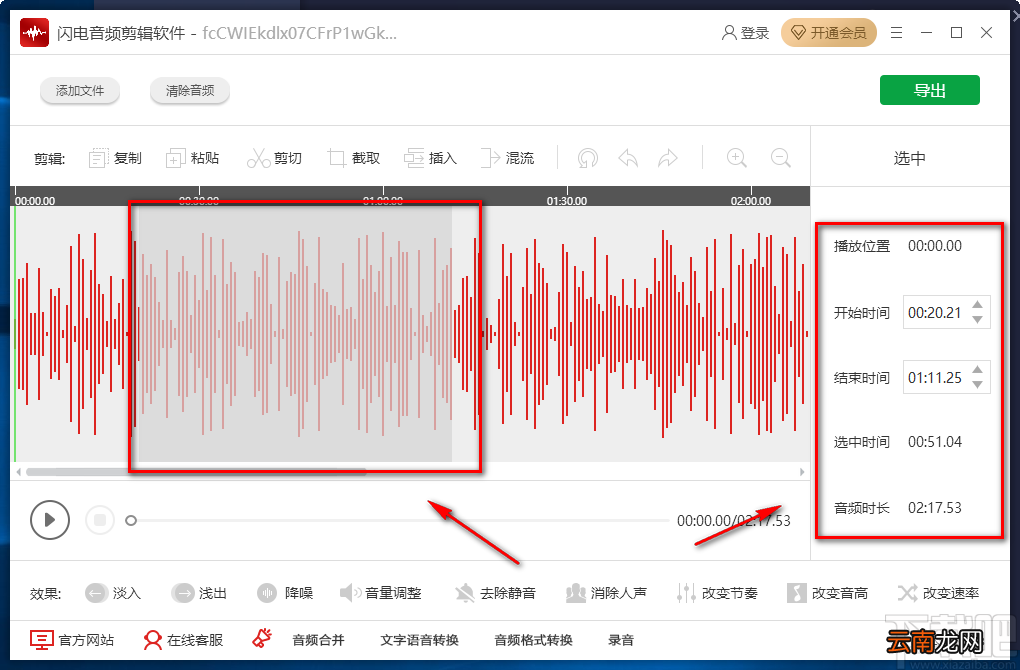Click the 02:00.00 timeline ruler mark
The width and height of the screenshot is (1020, 670).
click(751, 201)
